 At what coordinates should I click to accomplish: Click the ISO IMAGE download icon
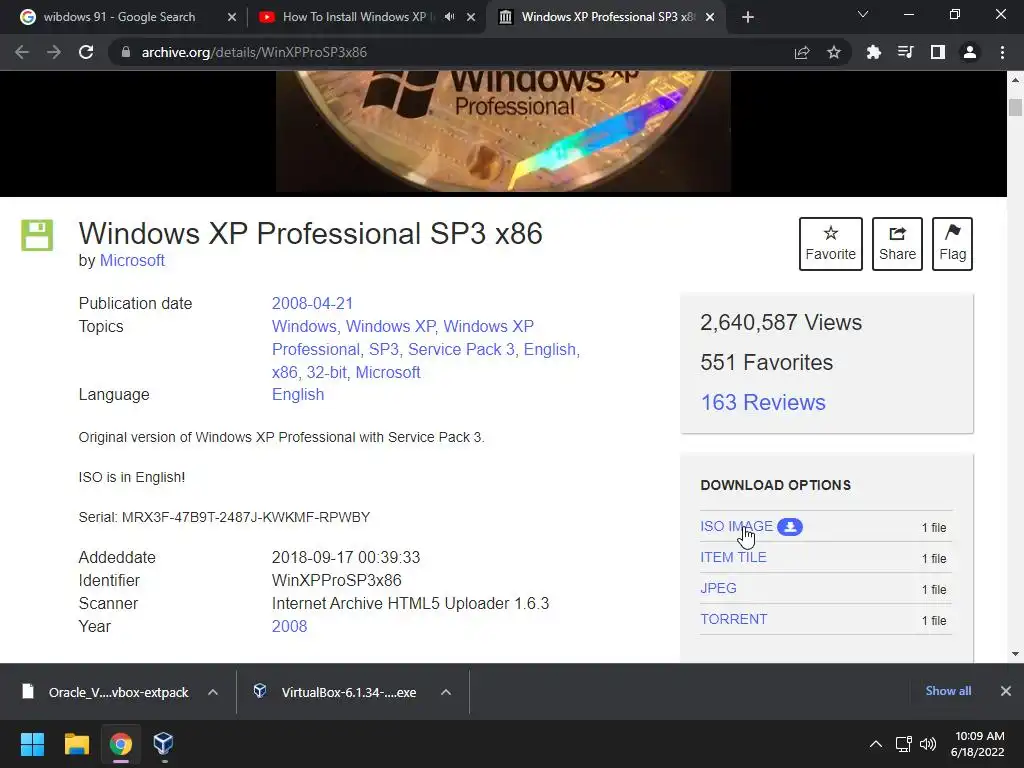(x=790, y=526)
